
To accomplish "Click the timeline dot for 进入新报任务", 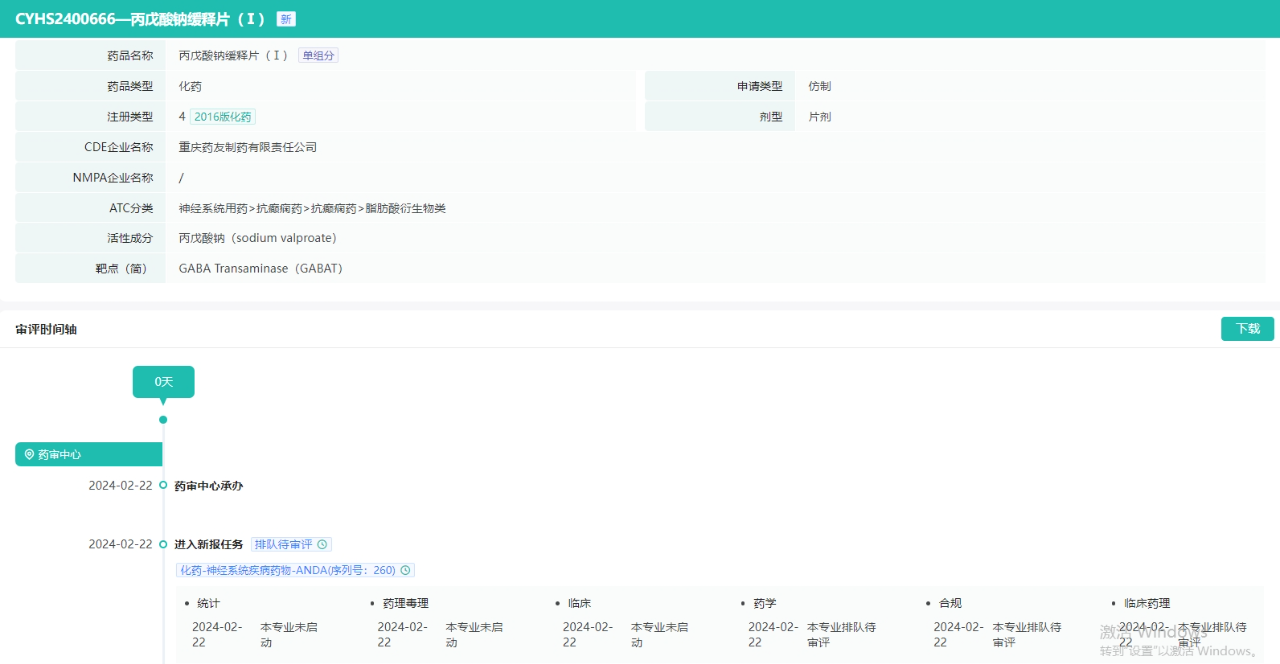I will 163,545.
